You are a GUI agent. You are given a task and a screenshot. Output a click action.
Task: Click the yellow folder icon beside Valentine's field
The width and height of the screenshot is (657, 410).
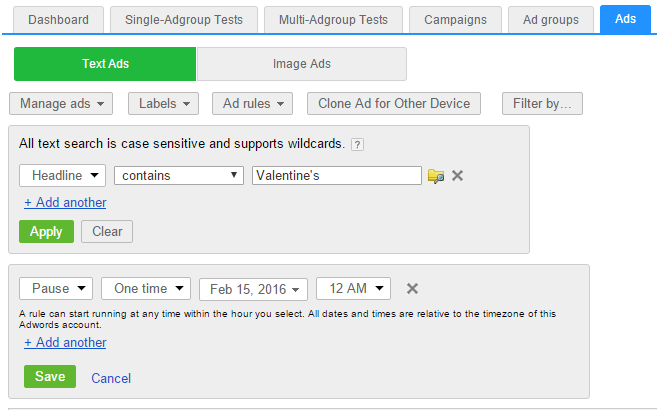pos(435,176)
